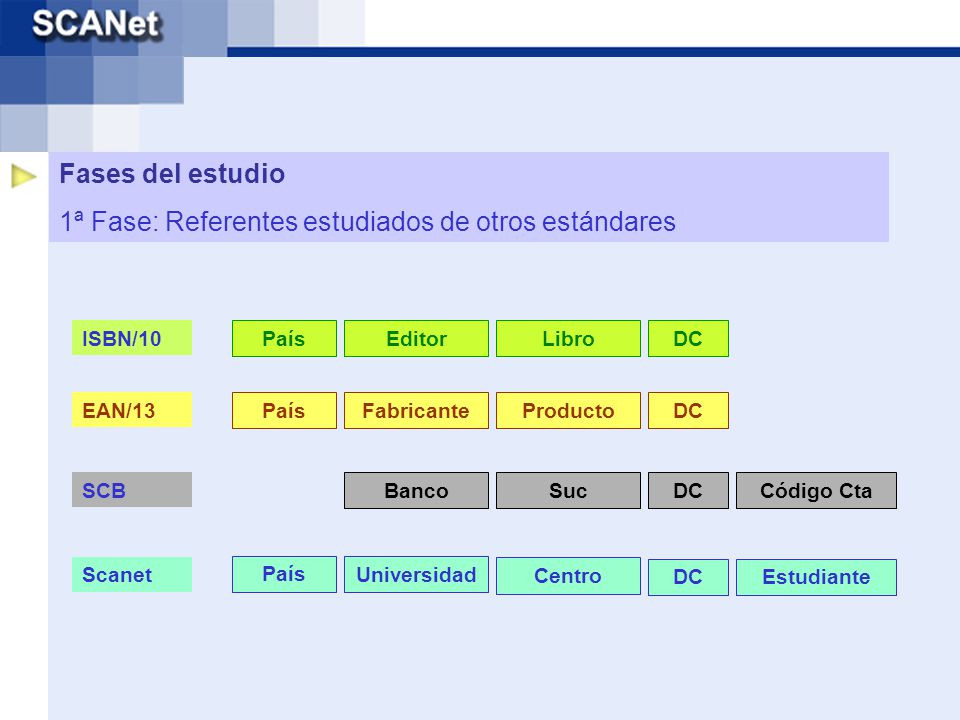The width and height of the screenshot is (960, 720).
Task: Select the Producto box
Action: click(x=568, y=410)
